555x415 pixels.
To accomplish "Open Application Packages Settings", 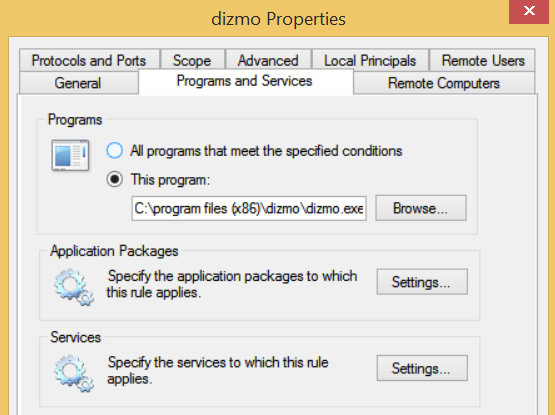I will tap(422, 282).
